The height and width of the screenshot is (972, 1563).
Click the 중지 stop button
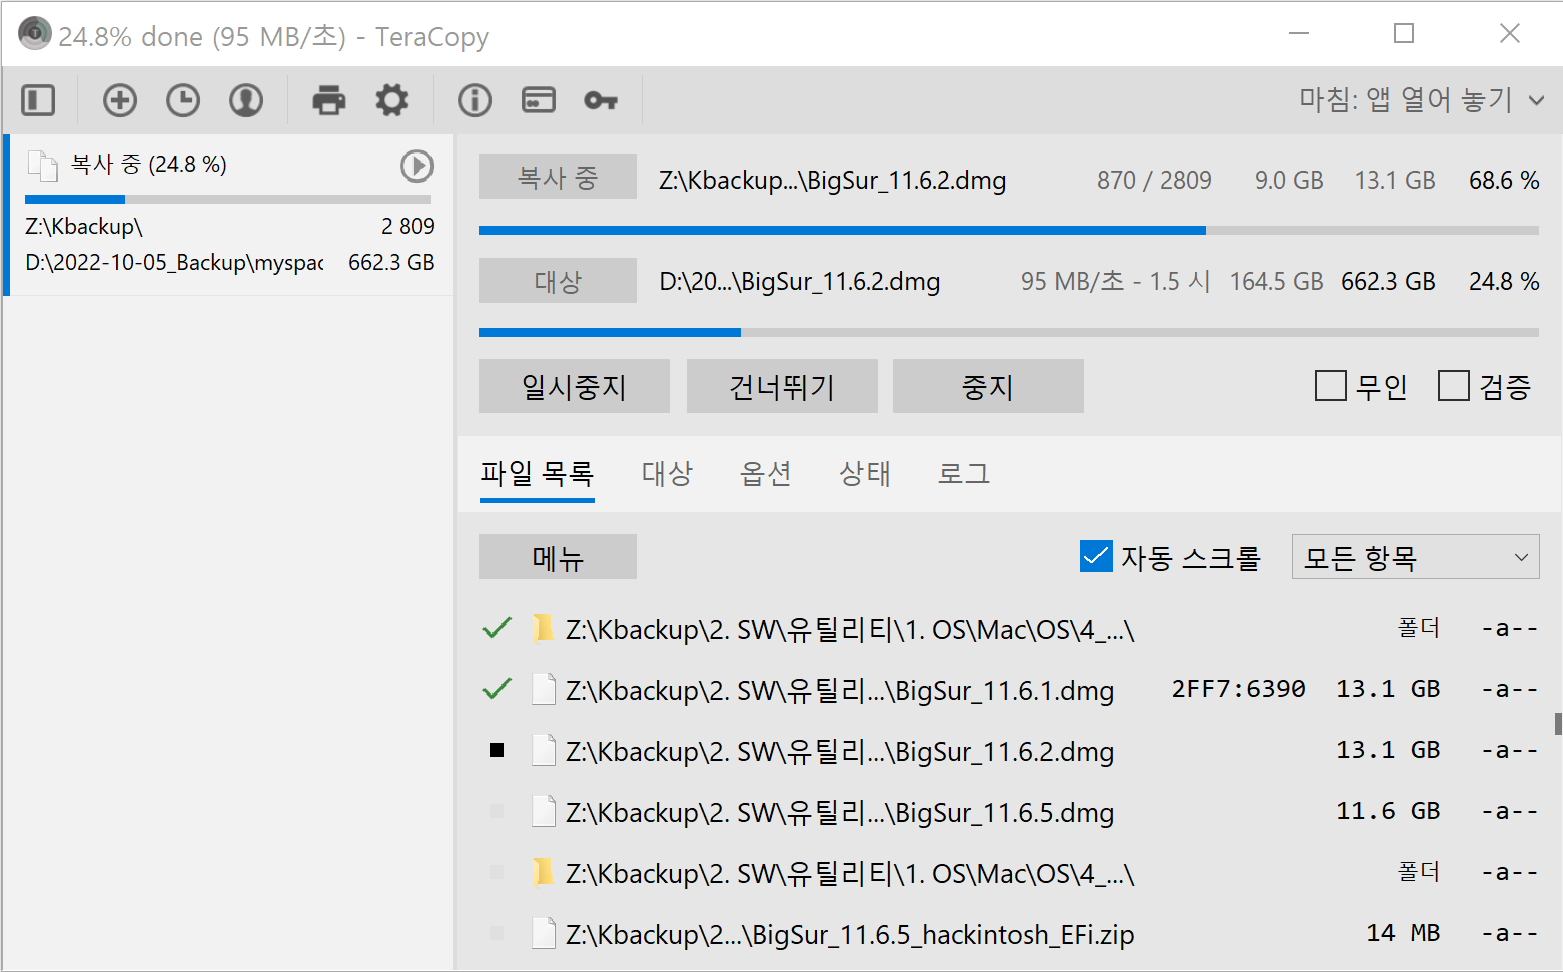click(988, 386)
